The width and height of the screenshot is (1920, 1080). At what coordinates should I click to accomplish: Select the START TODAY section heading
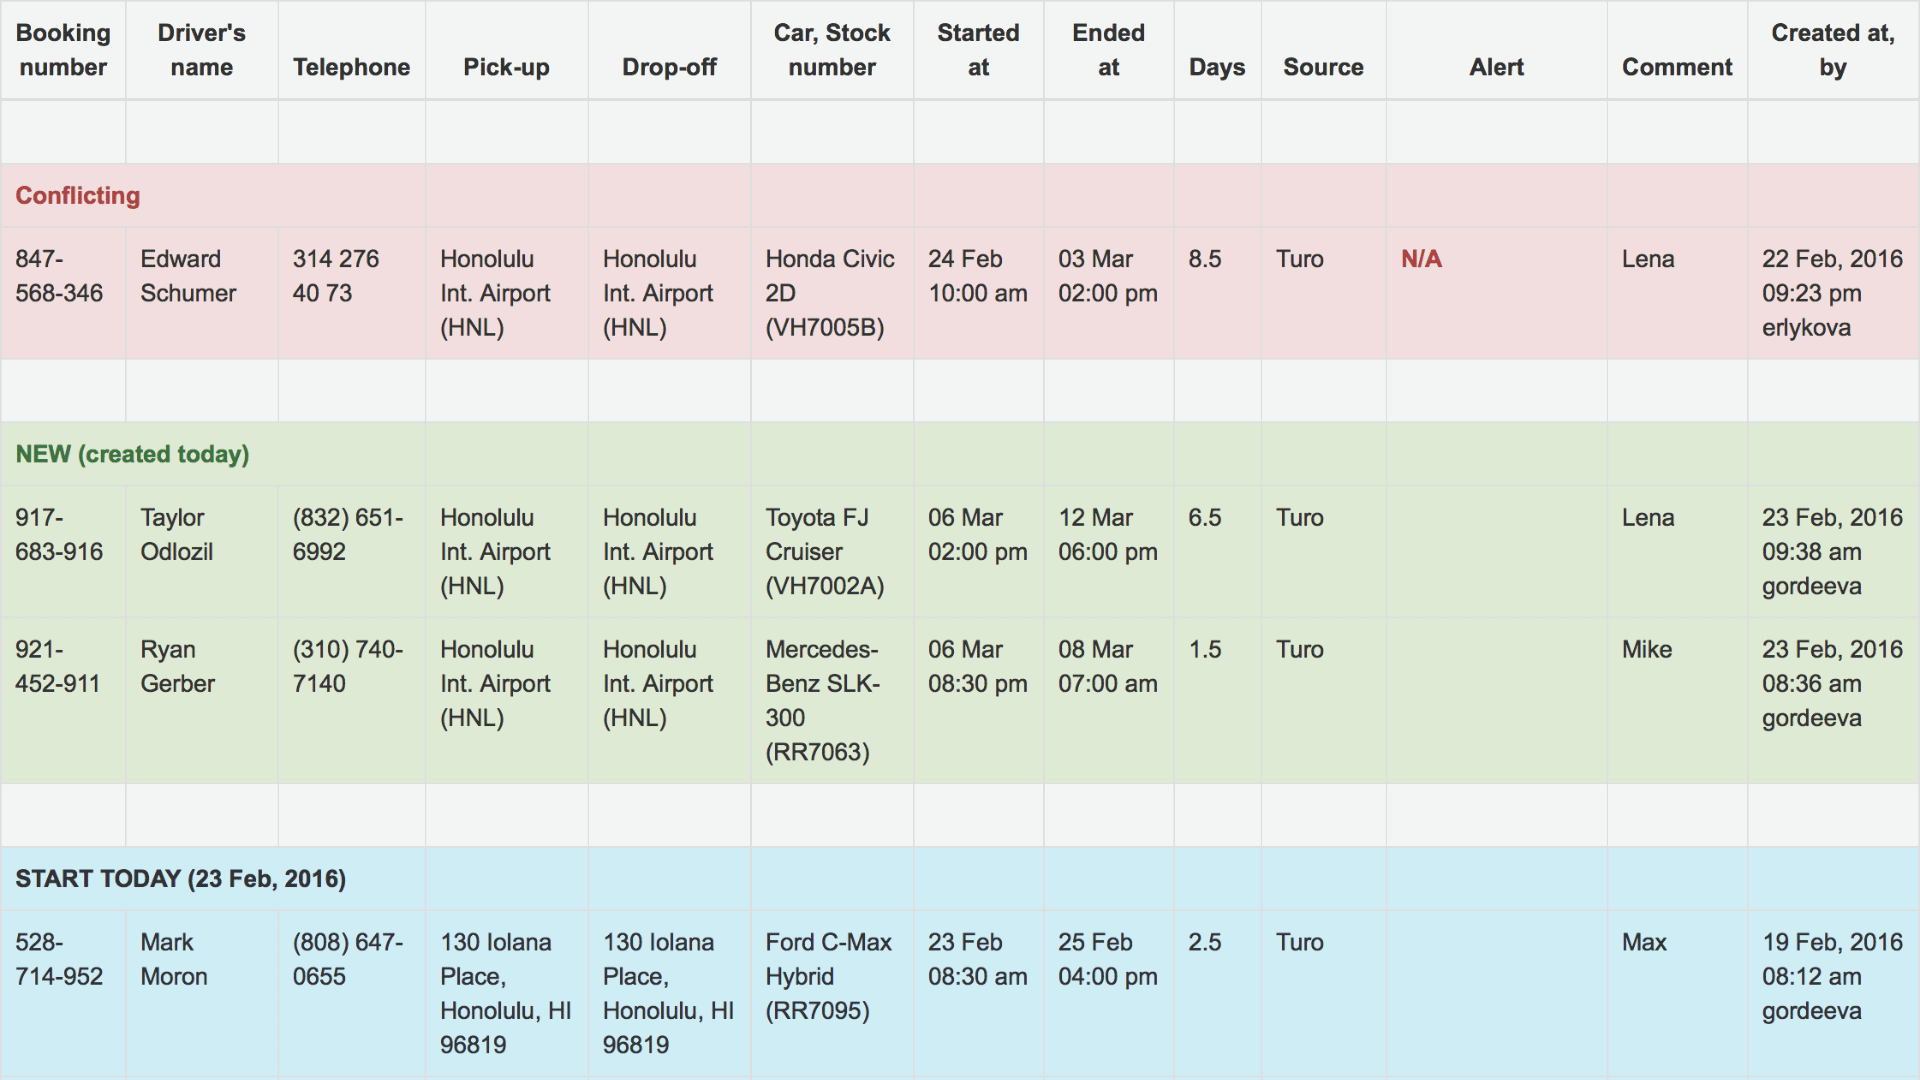click(180, 879)
